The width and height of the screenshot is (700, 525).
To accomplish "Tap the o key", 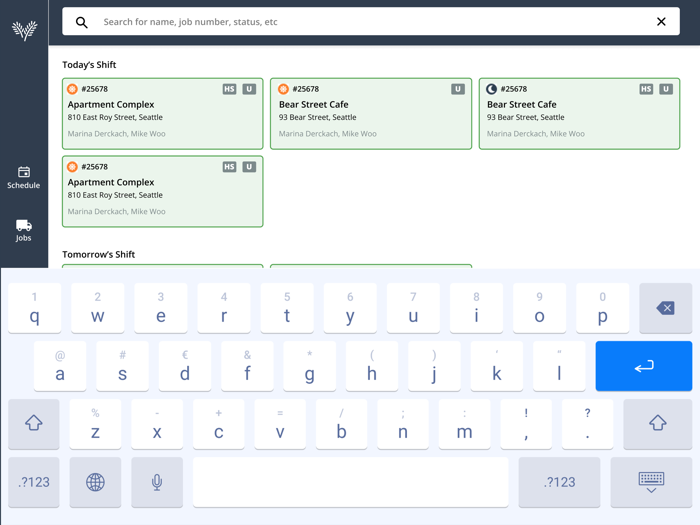I will coord(539,308).
